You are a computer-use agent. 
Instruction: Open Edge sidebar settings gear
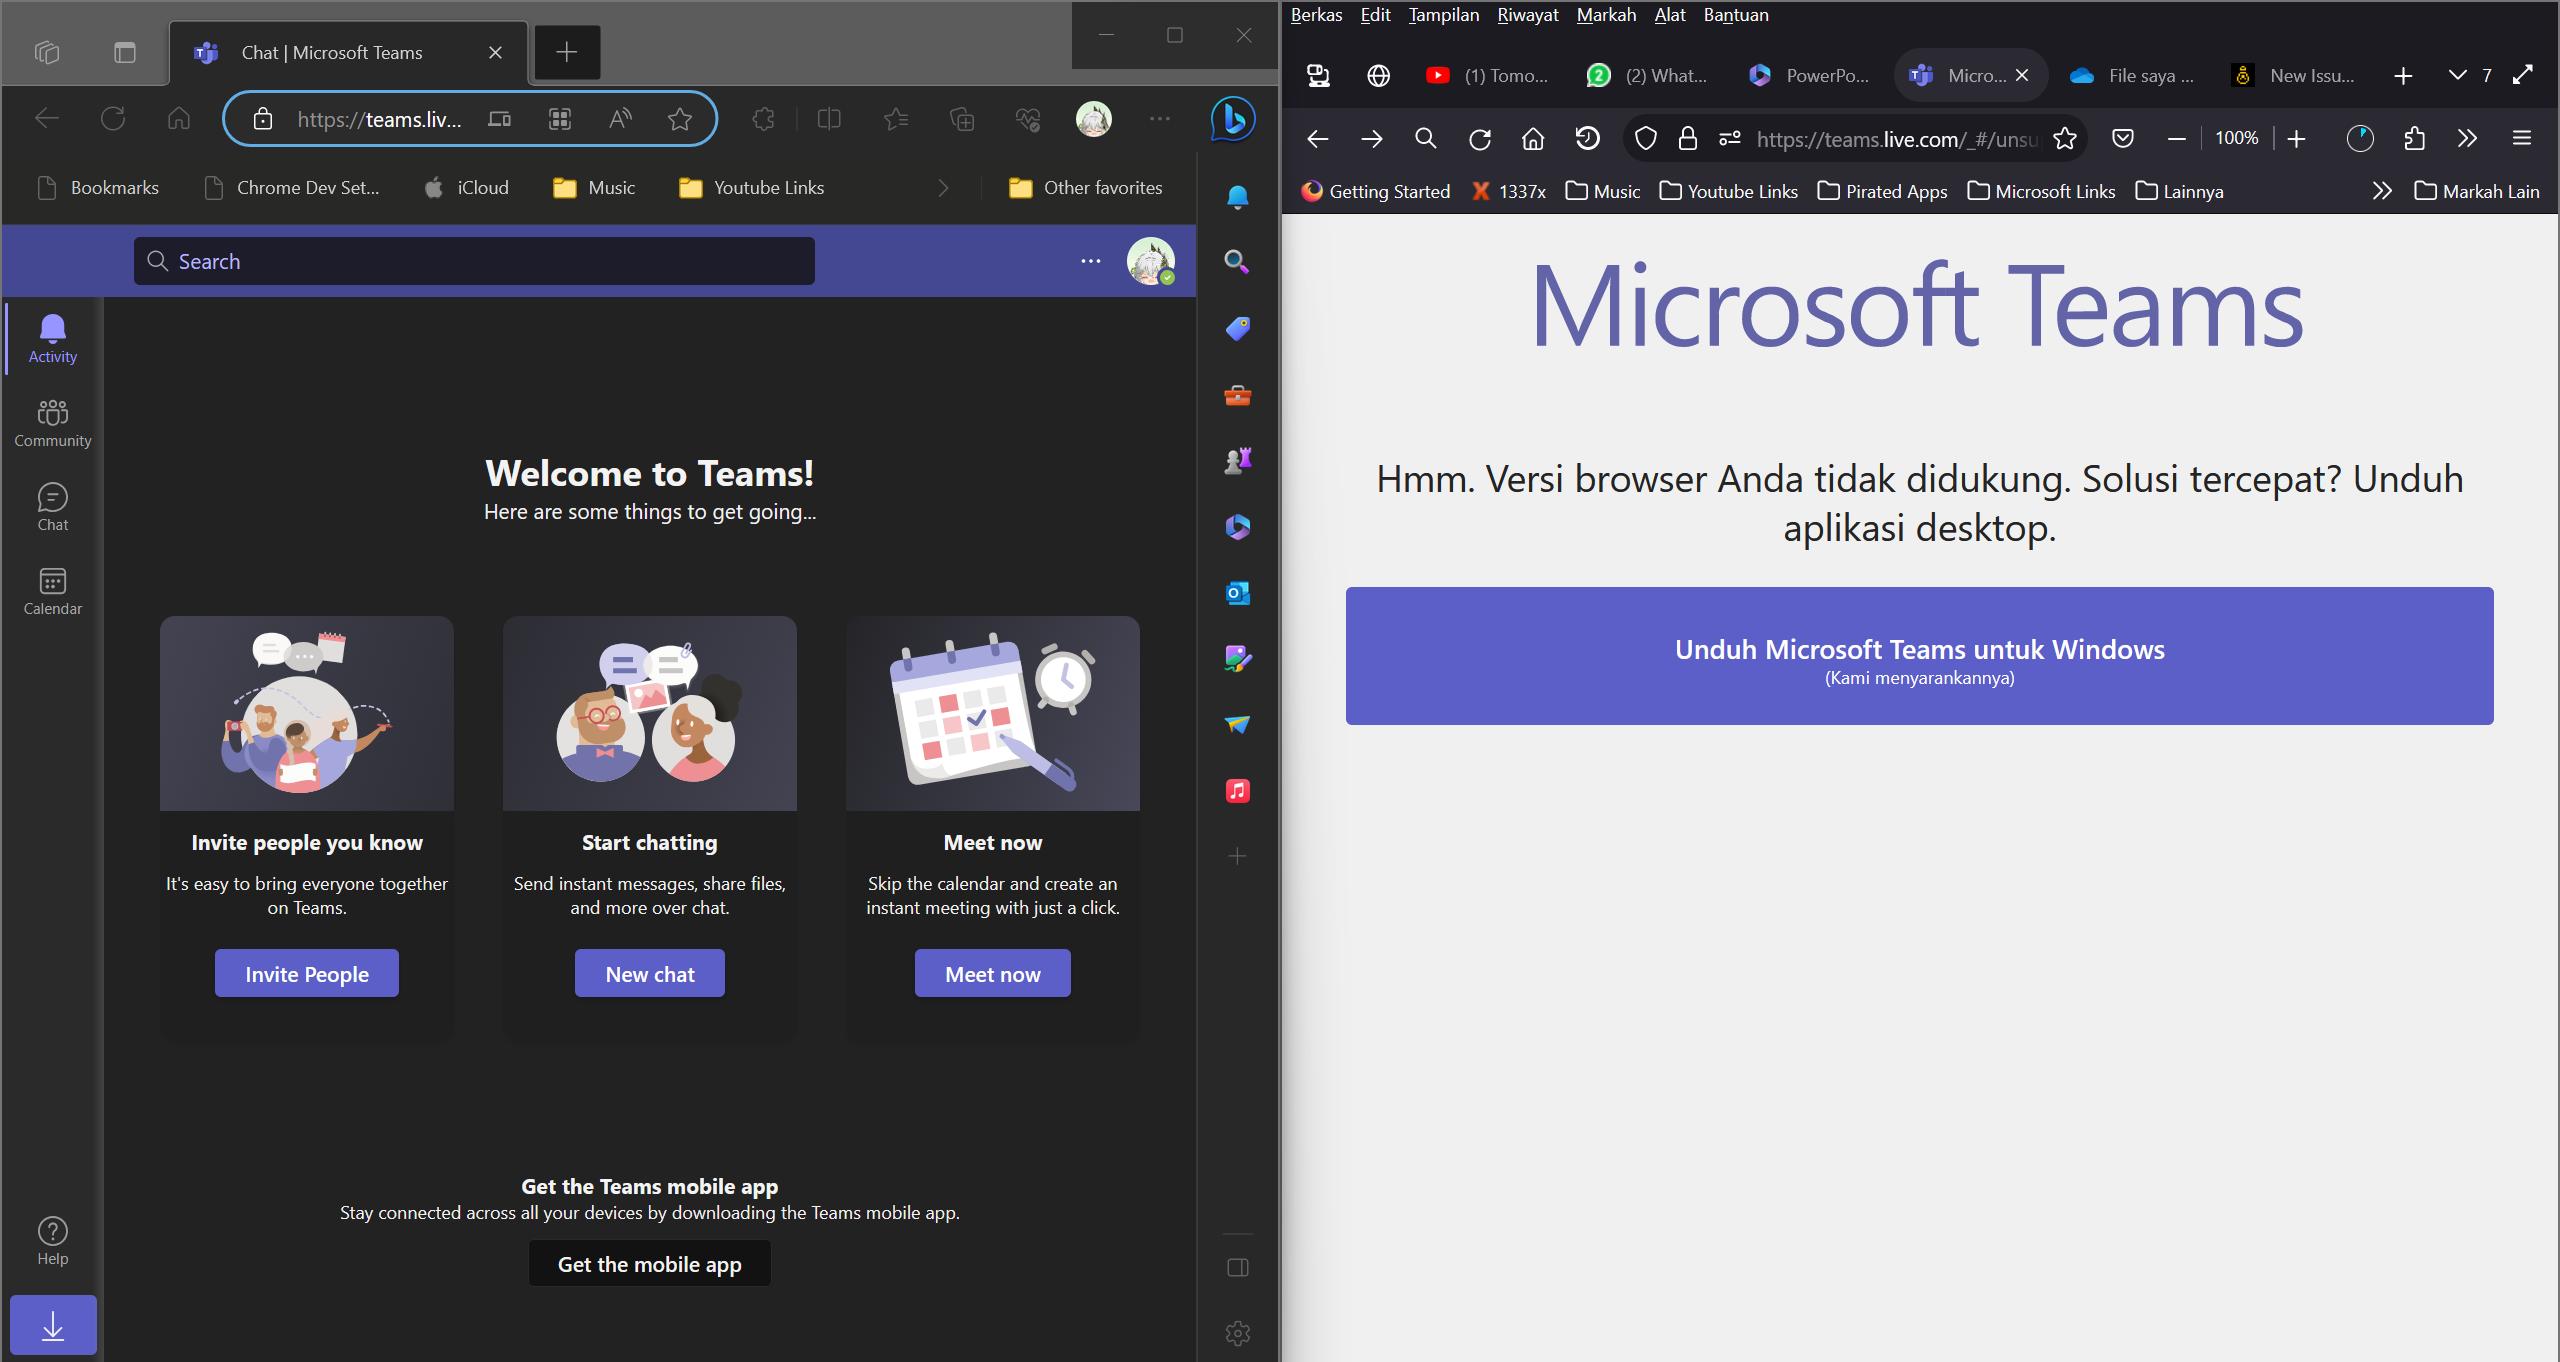(1237, 1333)
